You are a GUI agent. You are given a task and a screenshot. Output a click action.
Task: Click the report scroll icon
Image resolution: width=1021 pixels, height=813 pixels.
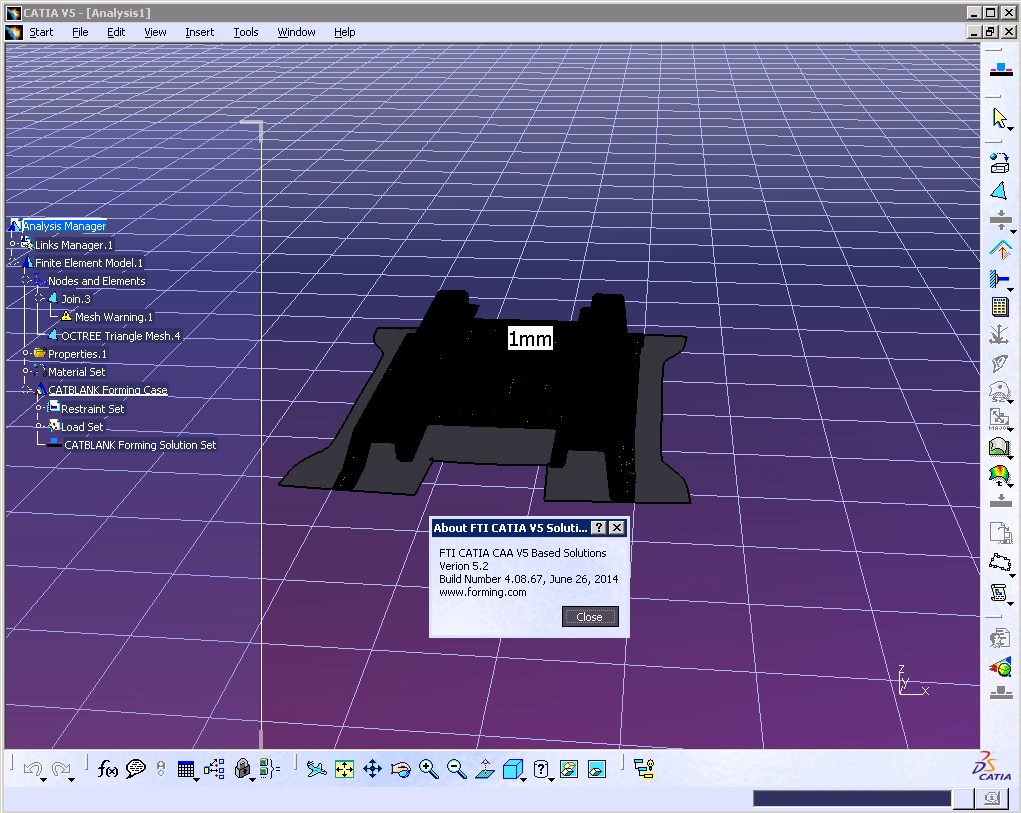pos(1000,592)
